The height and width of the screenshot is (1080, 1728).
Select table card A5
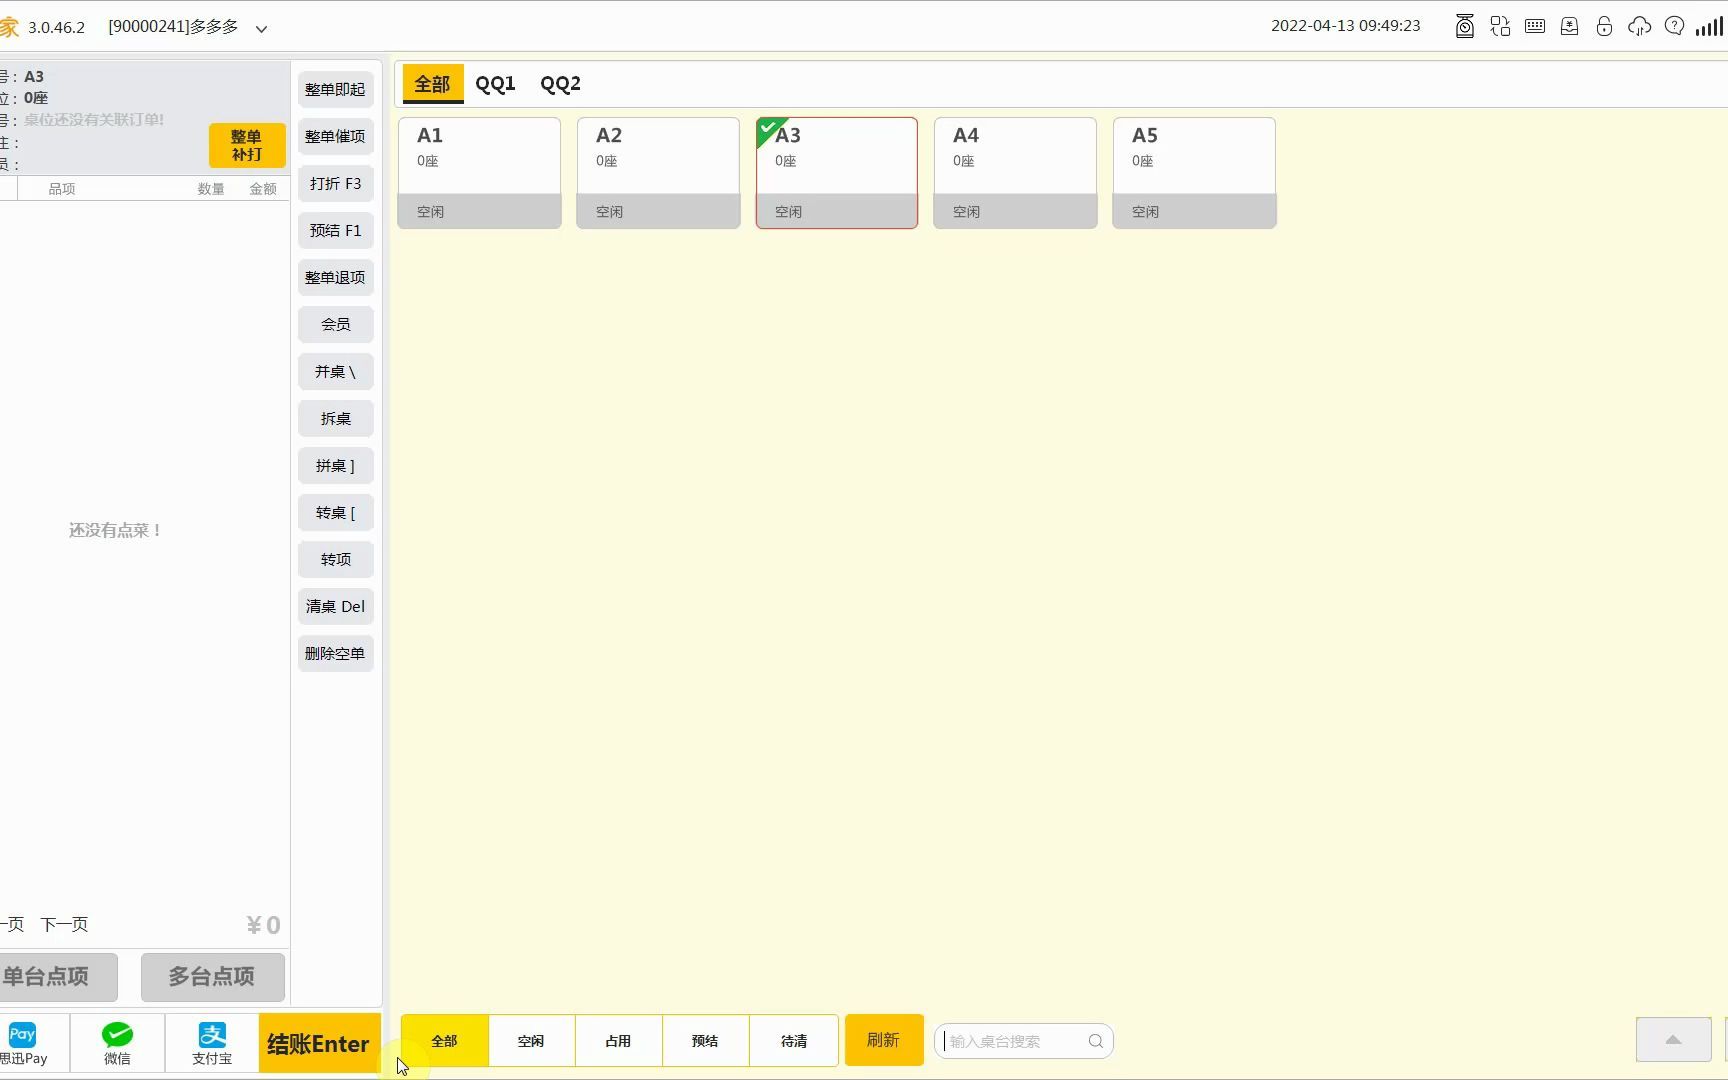[1194, 173]
